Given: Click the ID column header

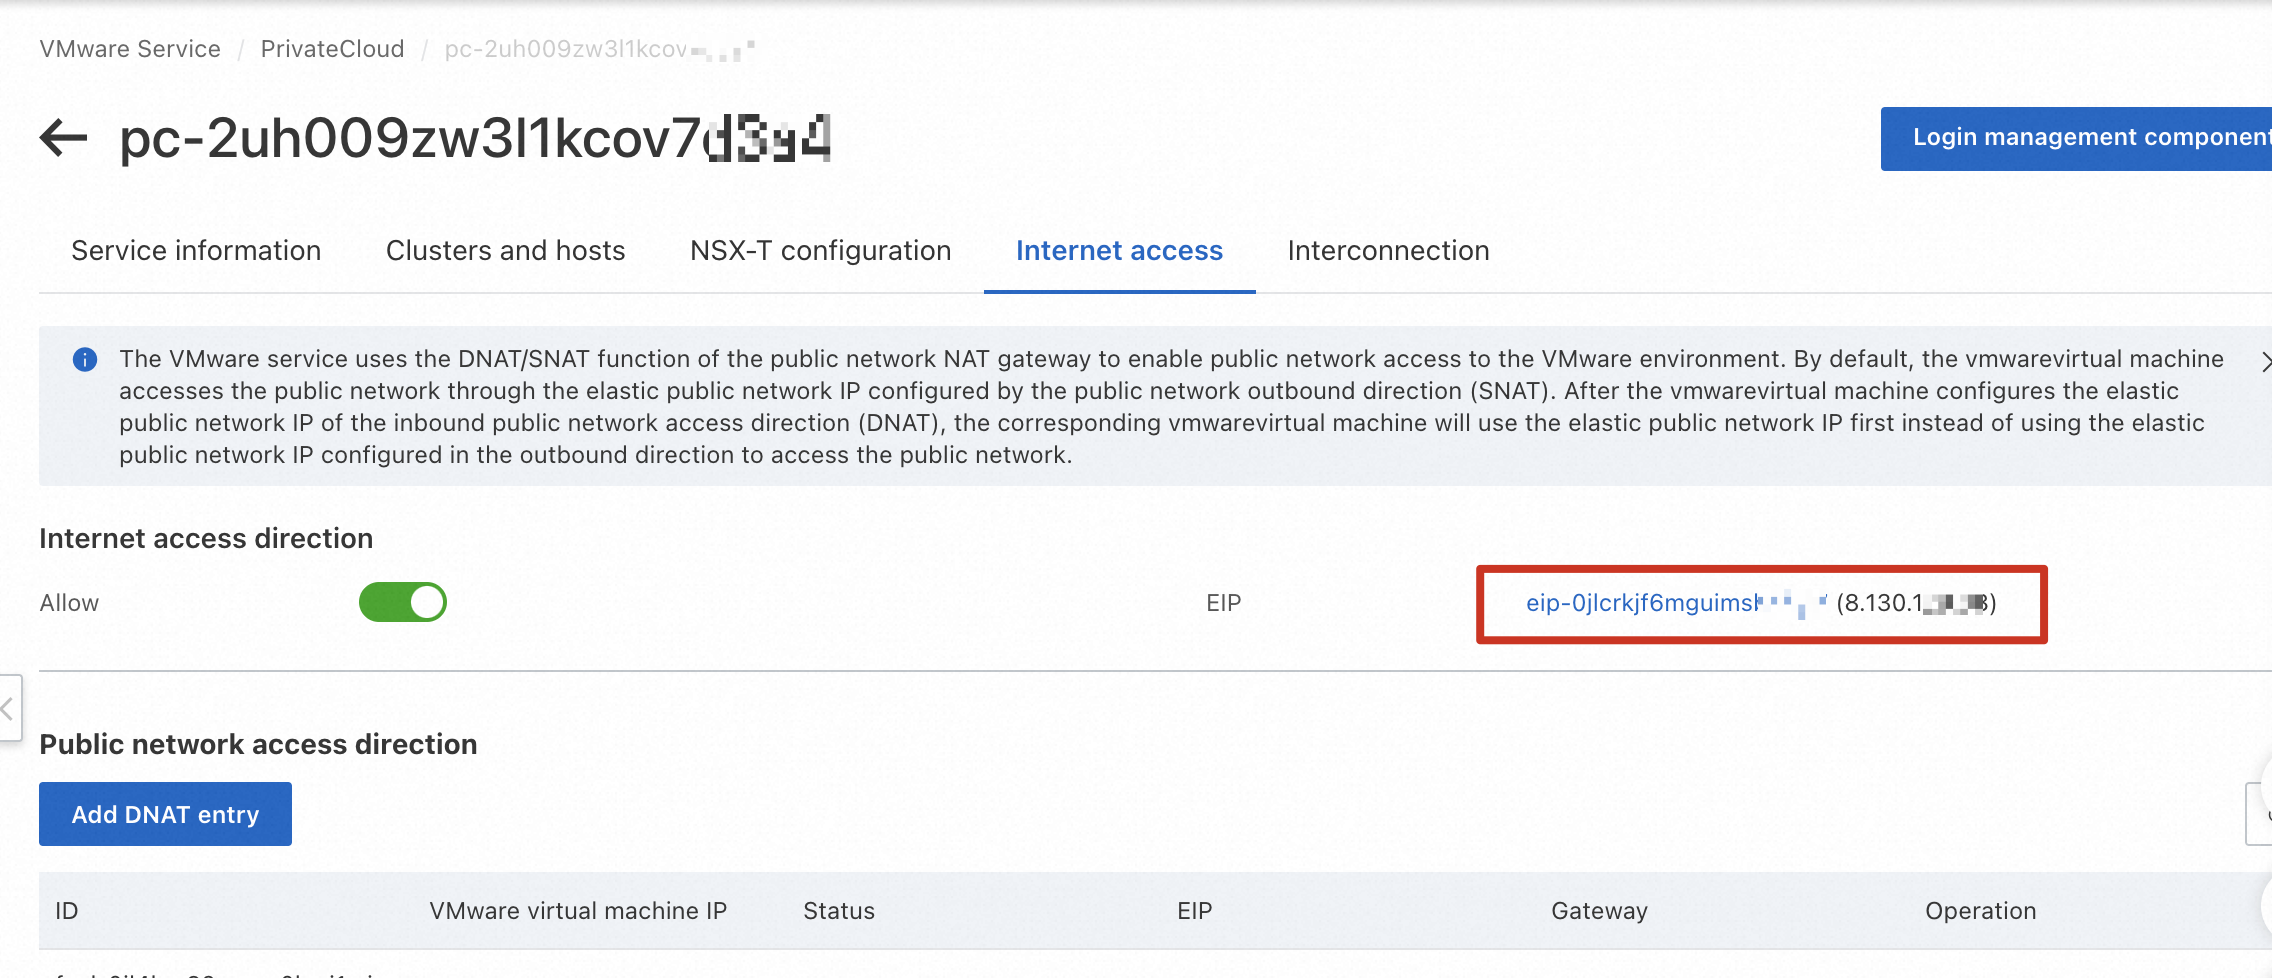Looking at the screenshot, I should point(67,911).
